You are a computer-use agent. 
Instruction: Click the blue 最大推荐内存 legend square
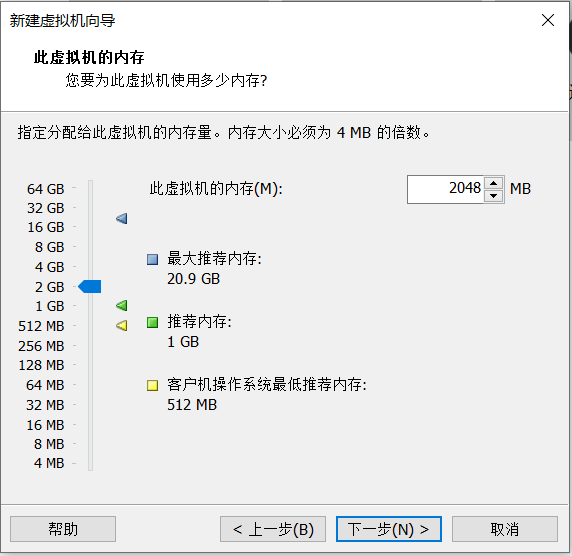coord(152,259)
